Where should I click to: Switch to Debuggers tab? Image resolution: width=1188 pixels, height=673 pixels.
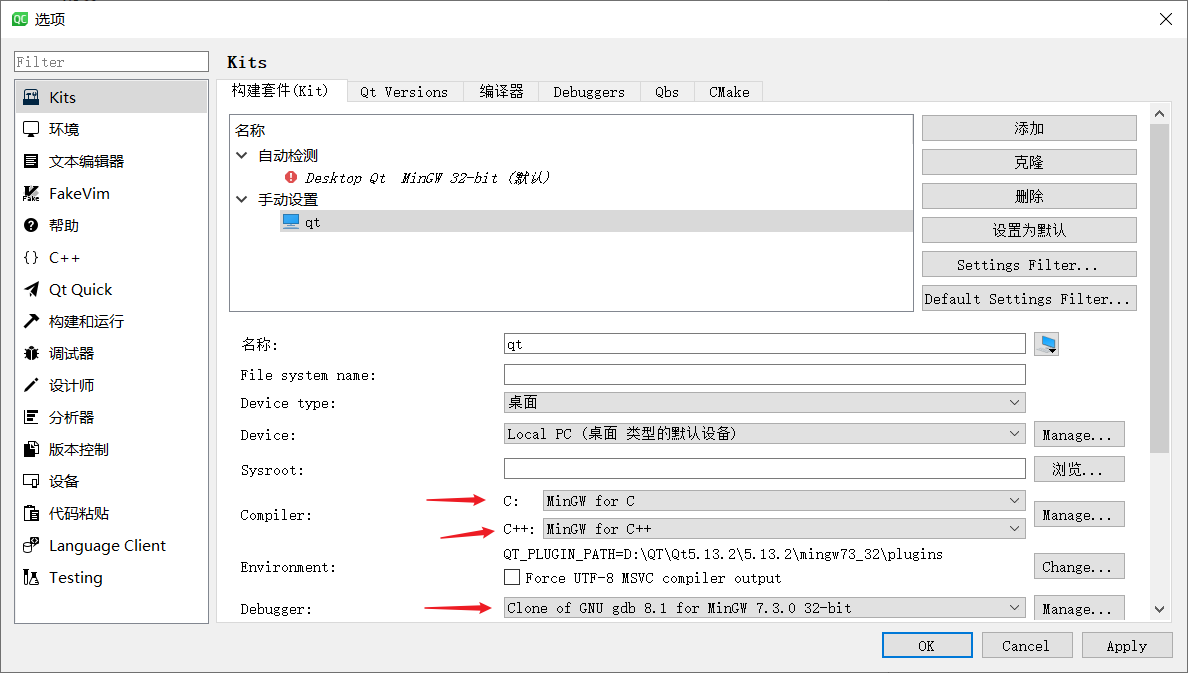589,92
